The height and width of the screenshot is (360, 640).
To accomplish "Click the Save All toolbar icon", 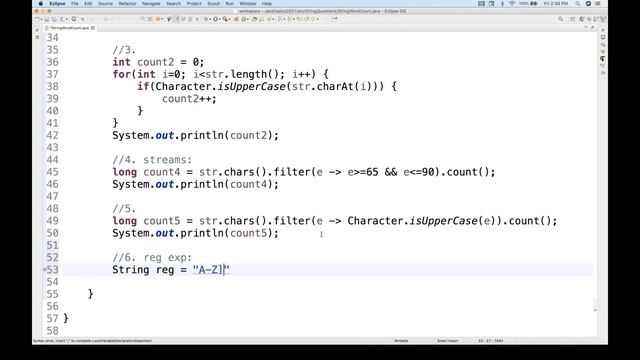I will click(x=54, y=19).
